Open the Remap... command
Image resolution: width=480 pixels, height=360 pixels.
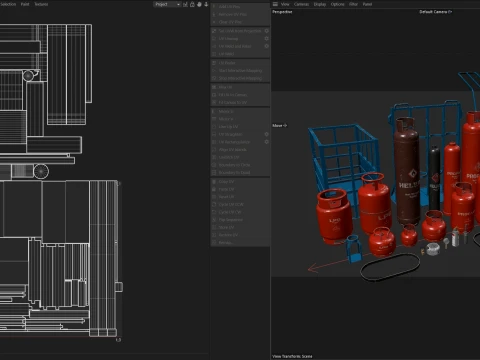(240, 243)
